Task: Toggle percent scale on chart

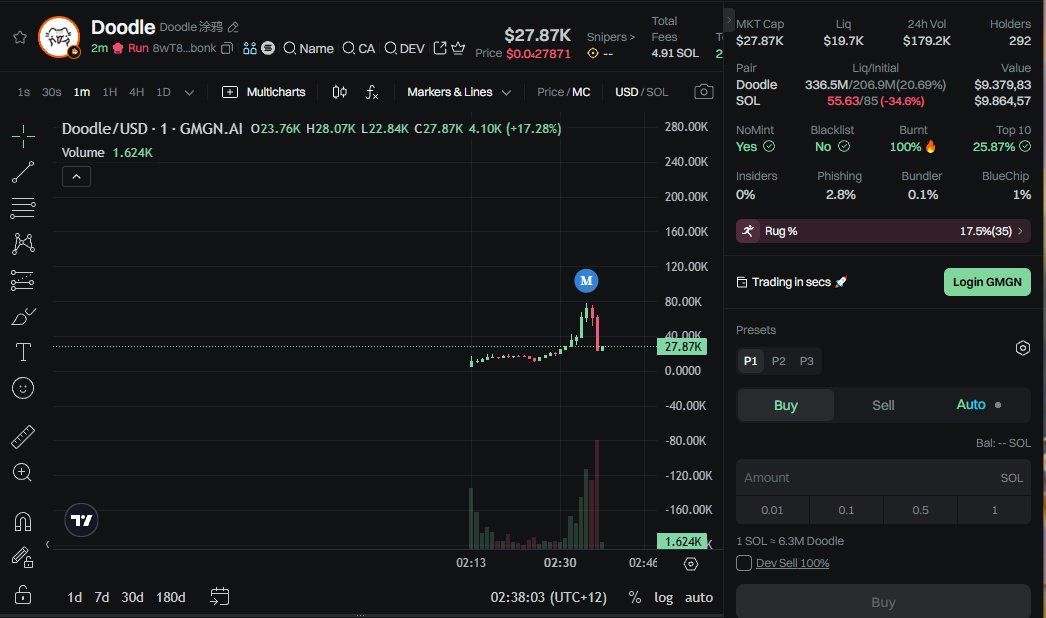Action: [x=634, y=597]
